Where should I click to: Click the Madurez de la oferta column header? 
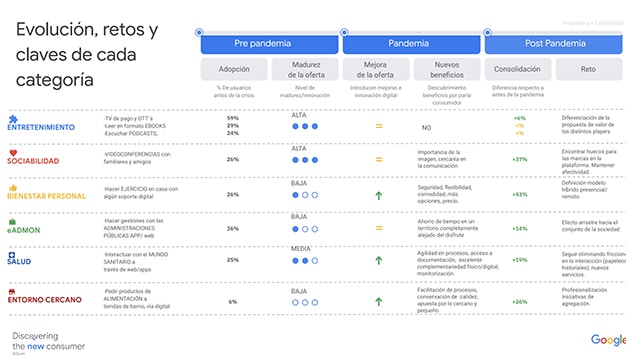(x=305, y=69)
